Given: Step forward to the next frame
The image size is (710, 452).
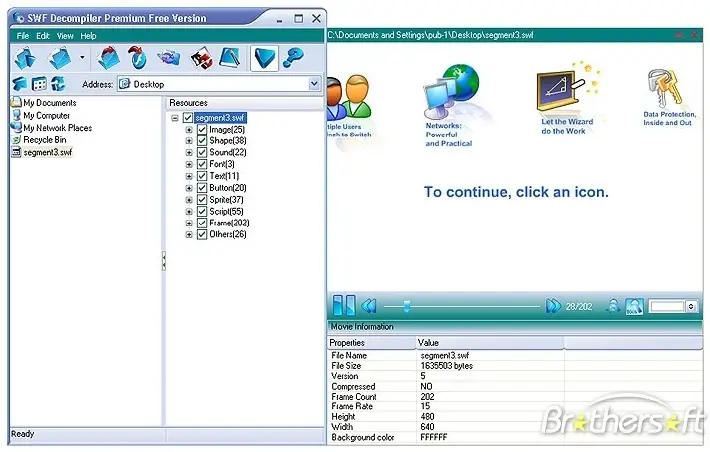Looking at the screenshot, I should click(553, 306).
